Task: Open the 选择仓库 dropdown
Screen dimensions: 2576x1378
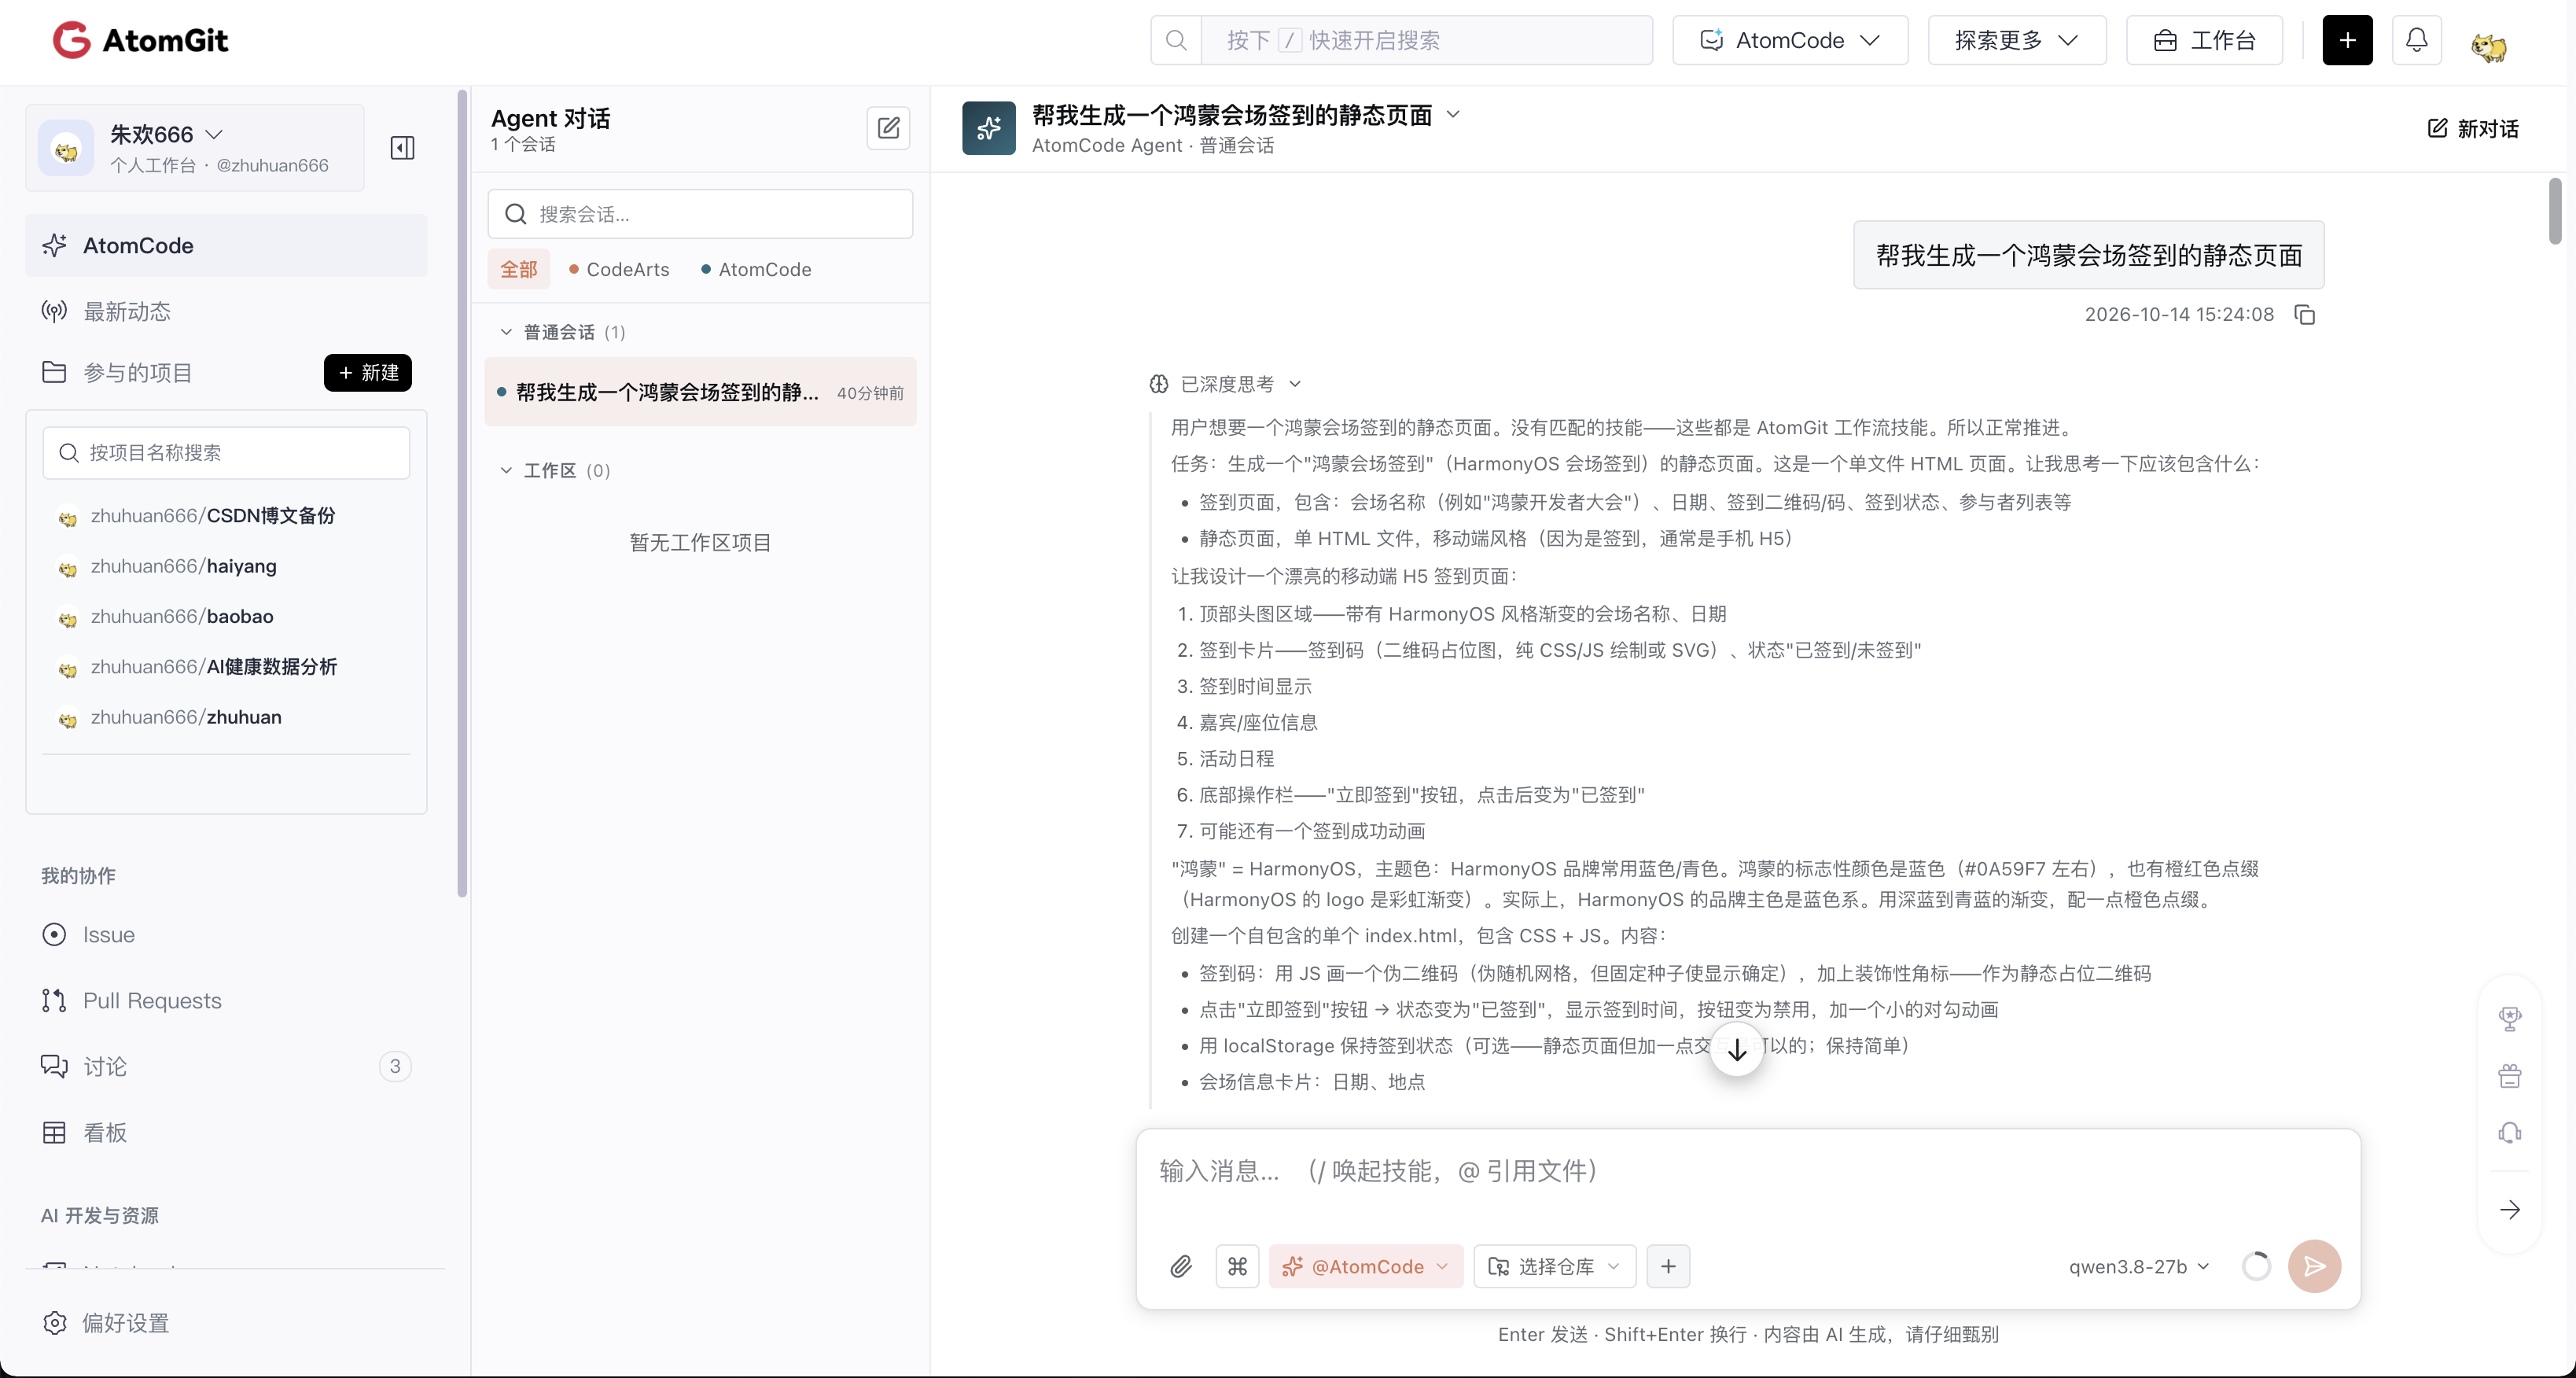Action: click(1554, 1266)
